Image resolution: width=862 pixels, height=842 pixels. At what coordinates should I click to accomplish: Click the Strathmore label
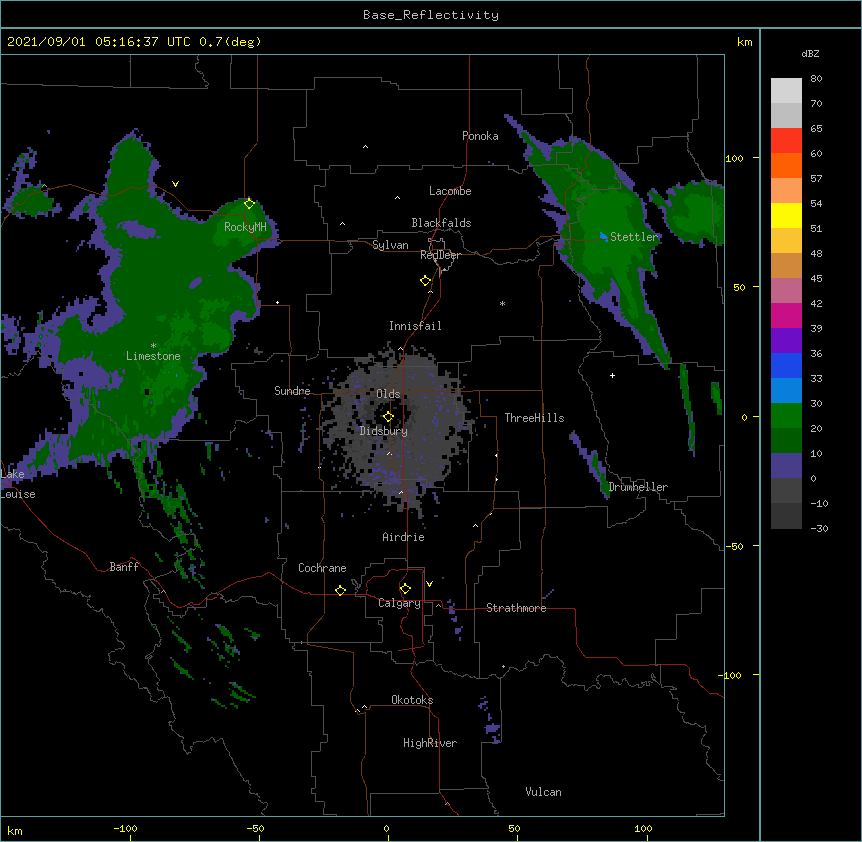(x=516, y=608)
